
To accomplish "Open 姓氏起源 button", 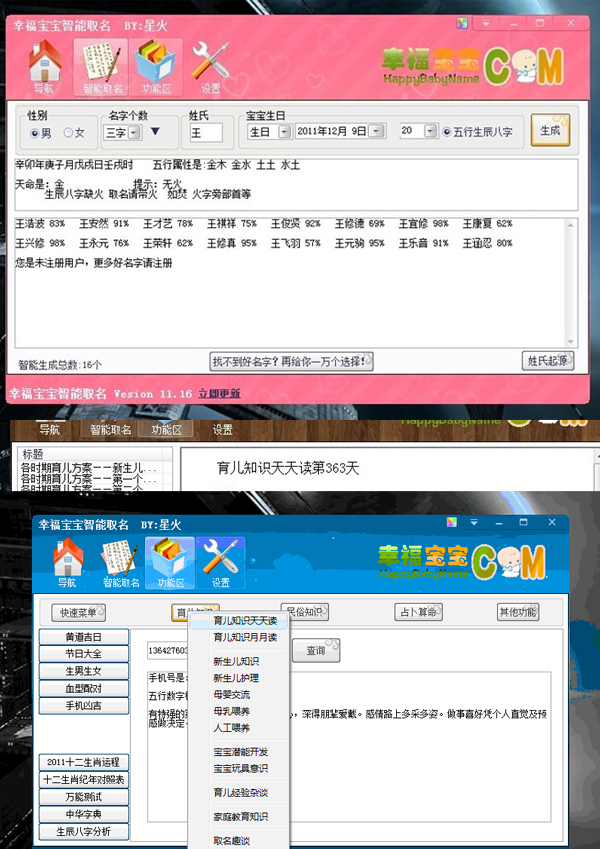I will tap(547, 361).
